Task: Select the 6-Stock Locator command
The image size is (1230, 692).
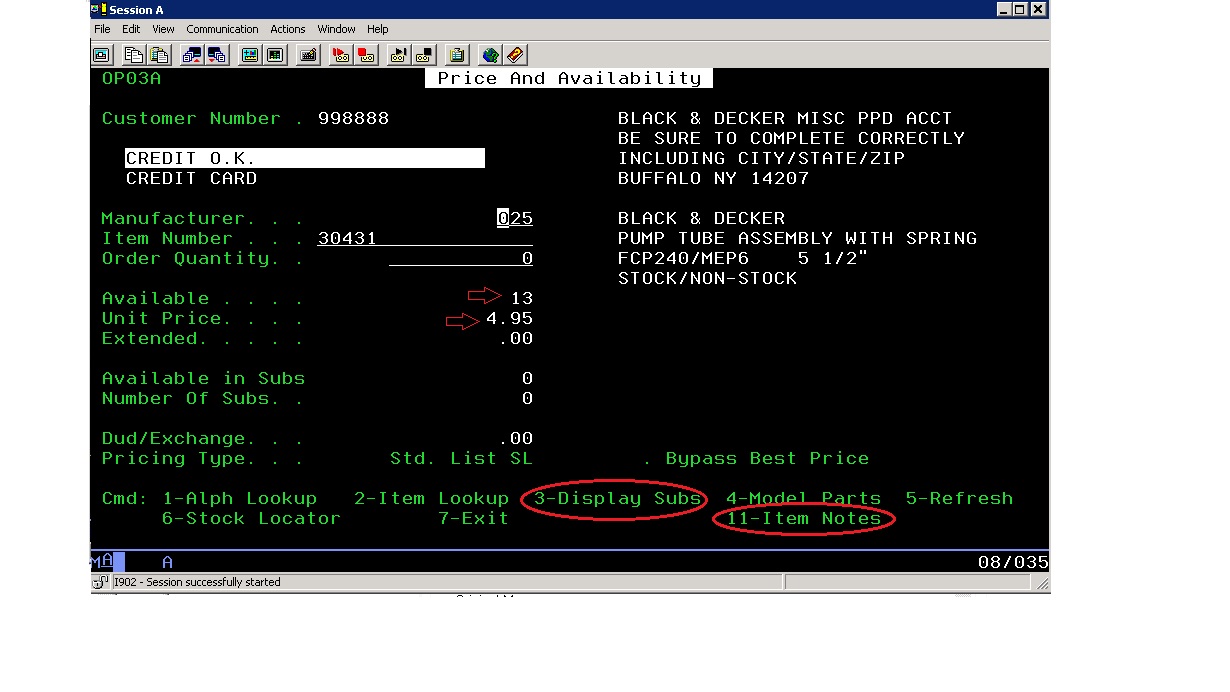Action: [x=251, y=518]
